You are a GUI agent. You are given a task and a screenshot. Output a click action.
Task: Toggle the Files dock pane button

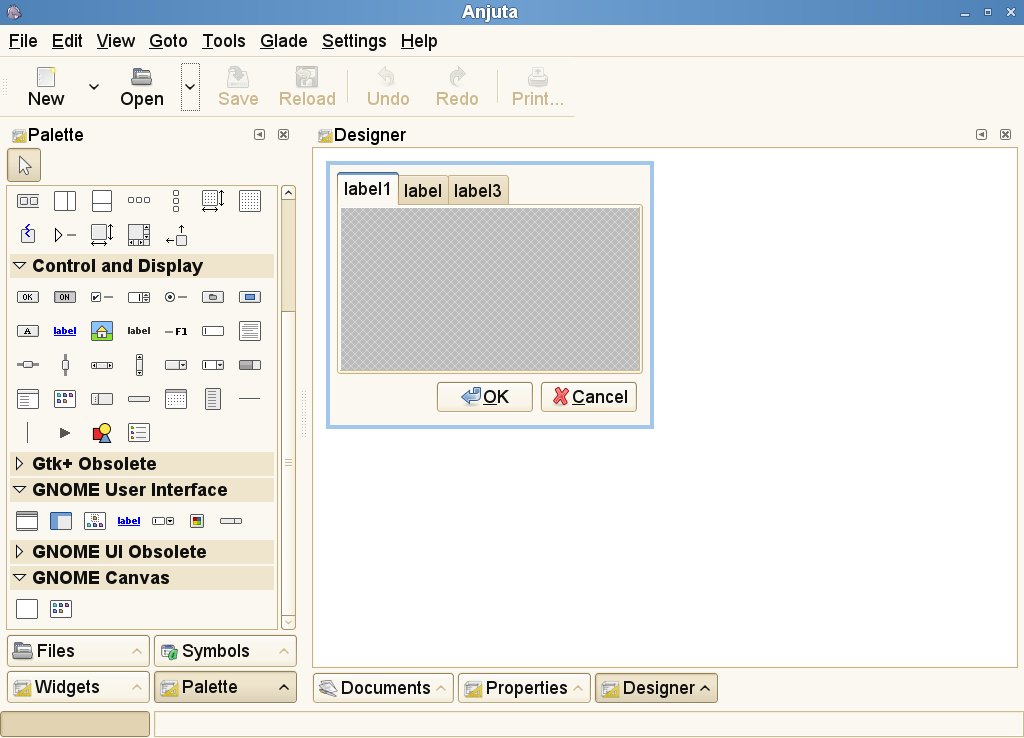[x=78, y=651]
